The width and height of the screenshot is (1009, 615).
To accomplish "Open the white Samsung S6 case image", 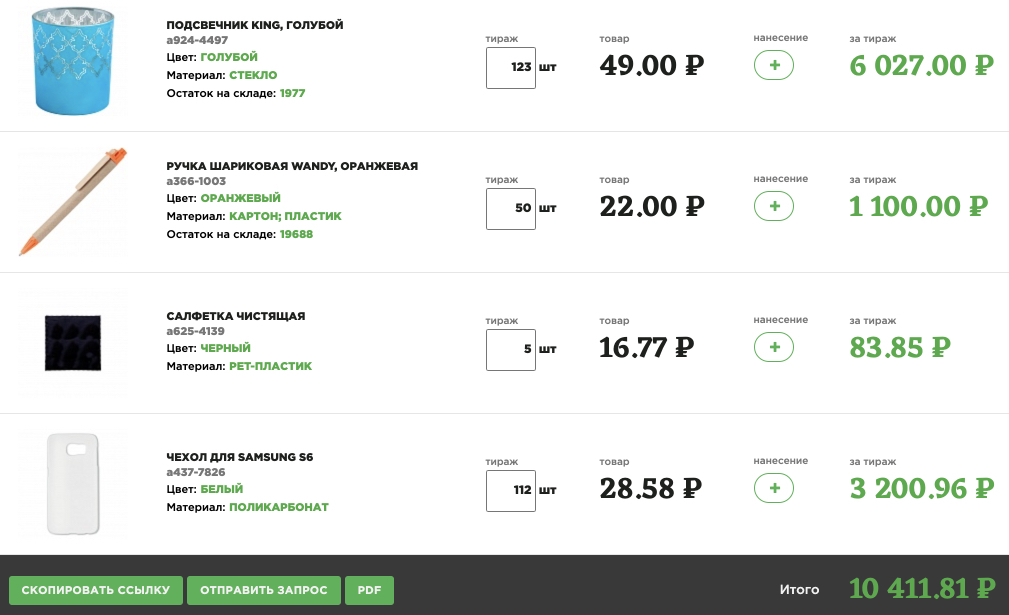I will pyautogui.click(x=72, y=485).
